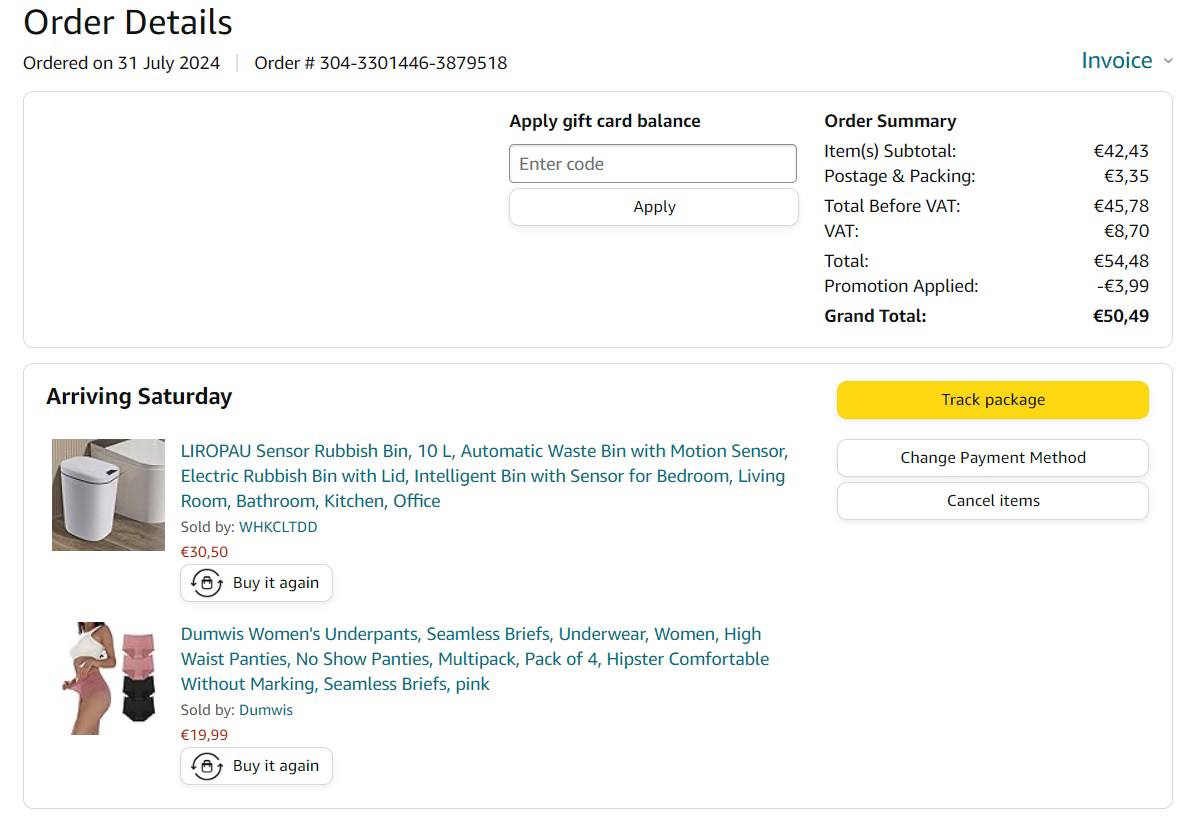The width and height of the screenshot is (1195, 824).
Task: Focus the gift card Enter code field
Action: pos(653,164)
